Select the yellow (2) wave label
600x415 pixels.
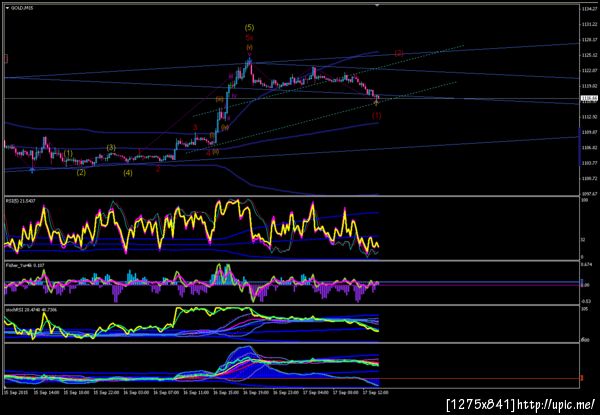[81, 173]
